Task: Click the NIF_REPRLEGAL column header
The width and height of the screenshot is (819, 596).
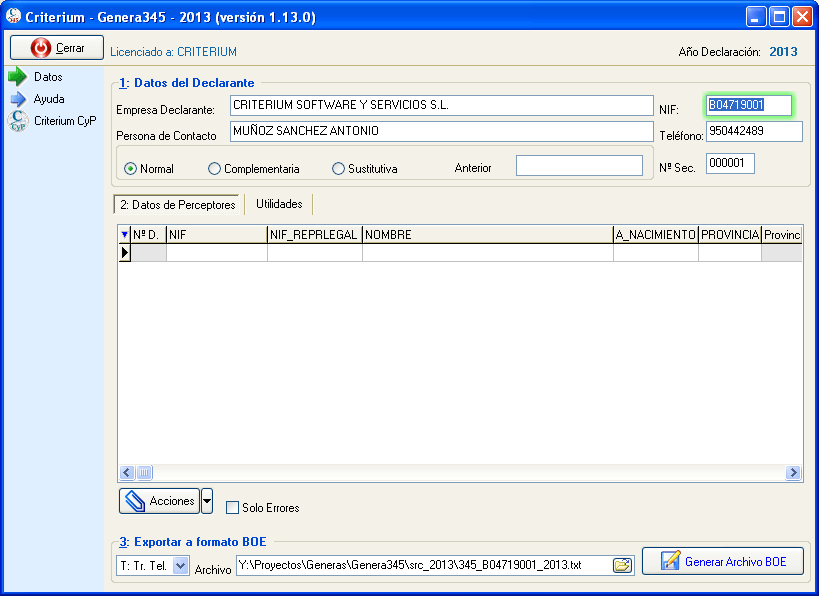Action: click(x=314, y=235)
